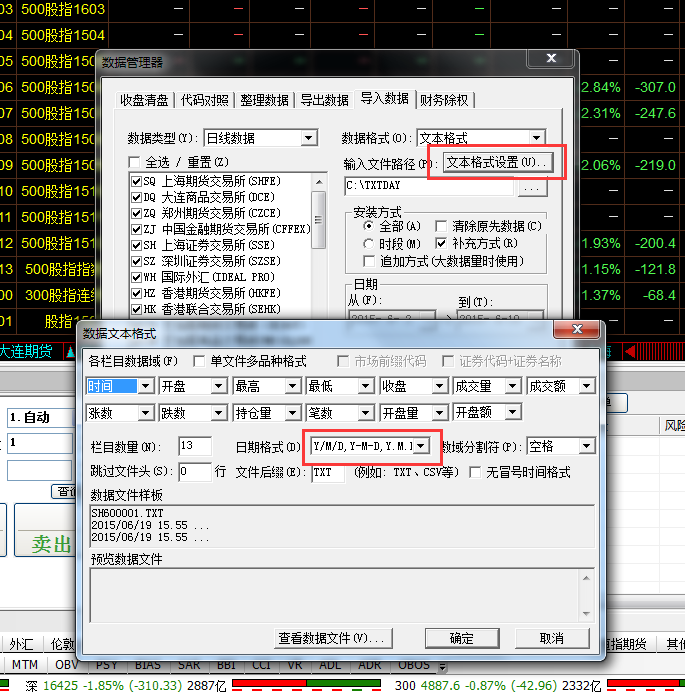The image size is (685, 694).
Task: Open the 成交额 column field dropdown
Action: coord(587,386)
